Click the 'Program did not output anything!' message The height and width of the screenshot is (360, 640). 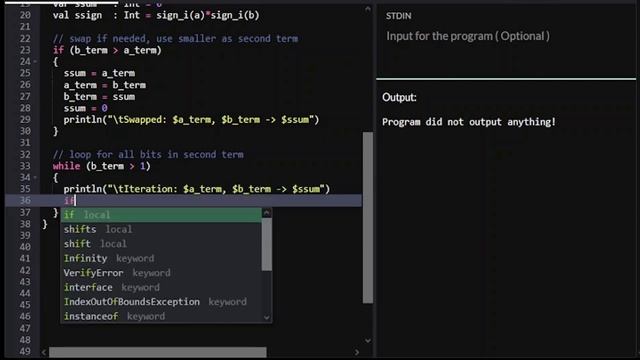469,122
